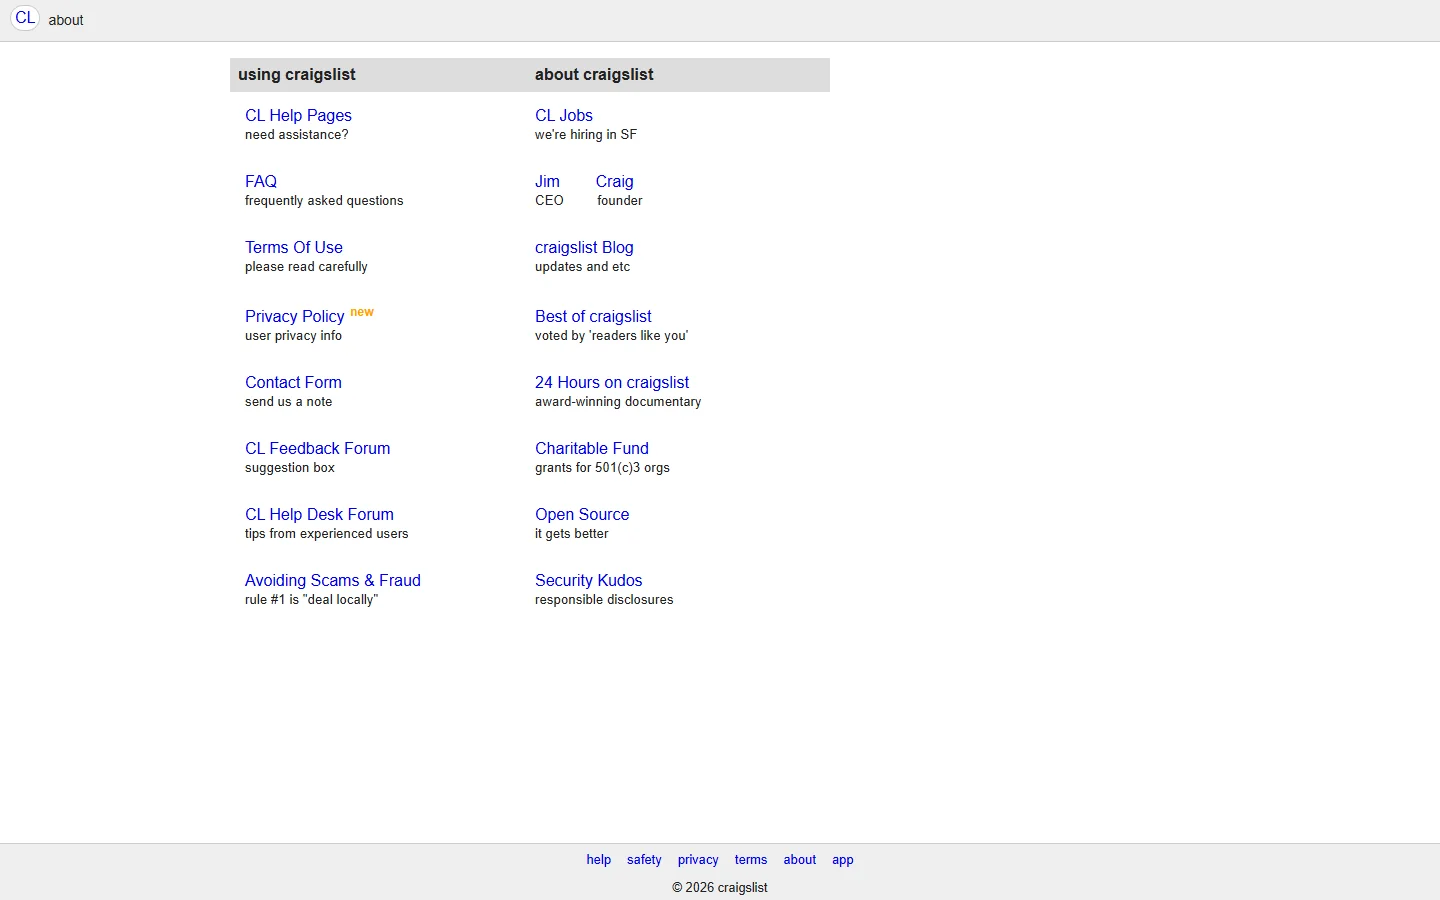View Best of craigslist
This screenshot has height=900, width=1440.
tap(593, 317)
